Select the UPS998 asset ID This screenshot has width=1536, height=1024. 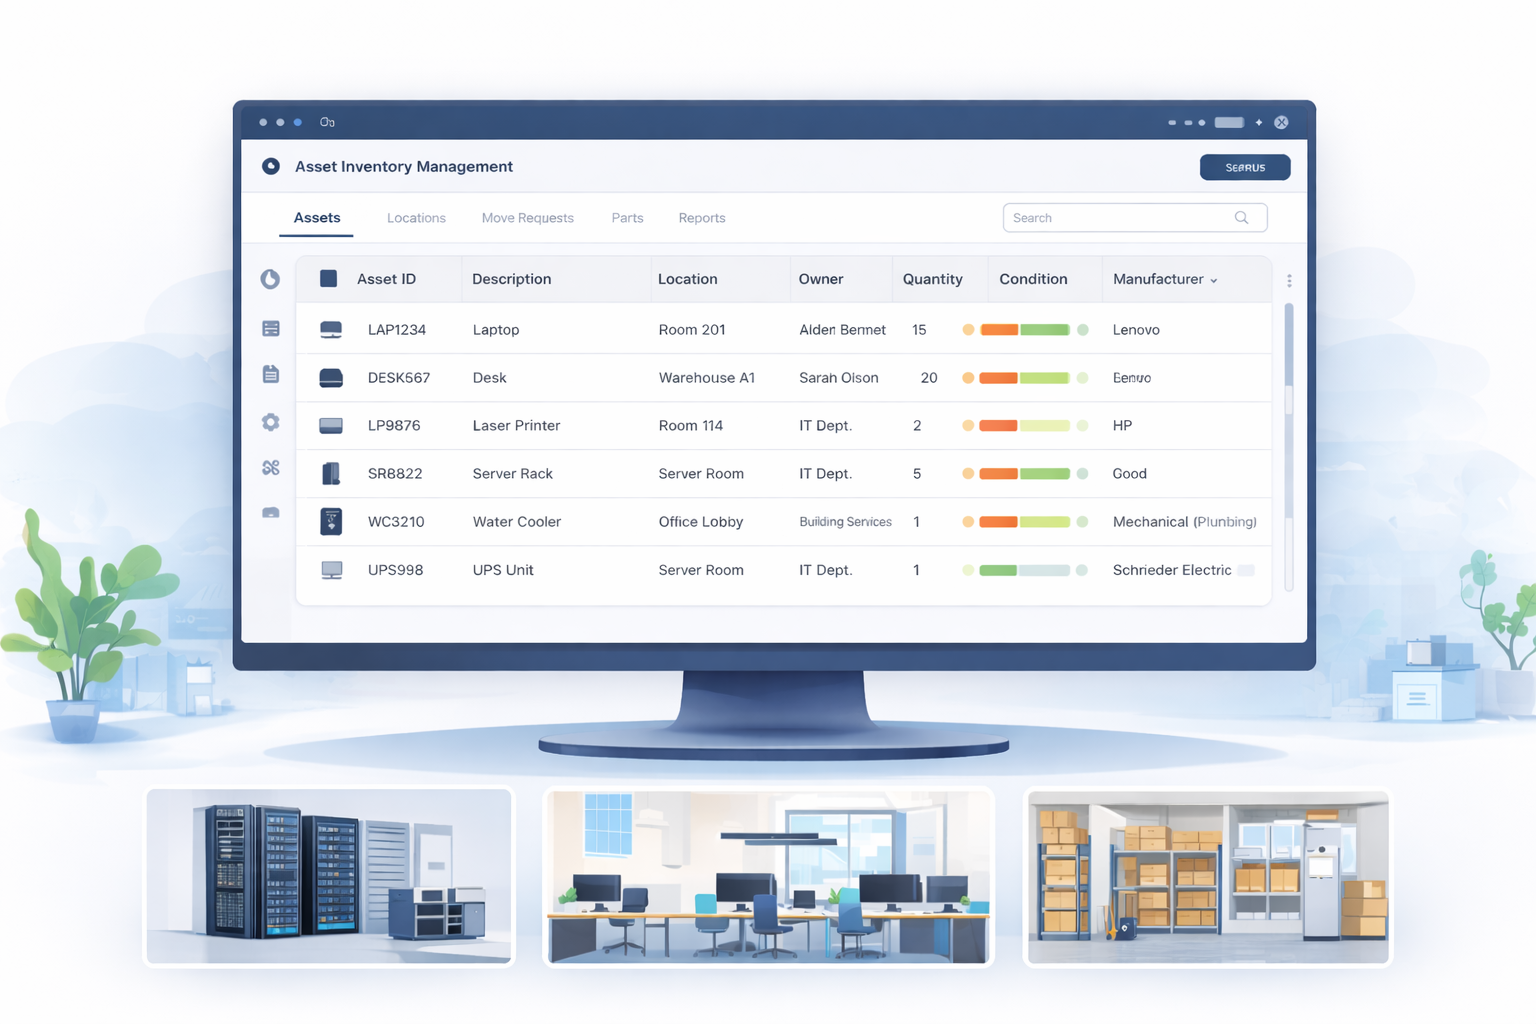click(x=395, y=569)
